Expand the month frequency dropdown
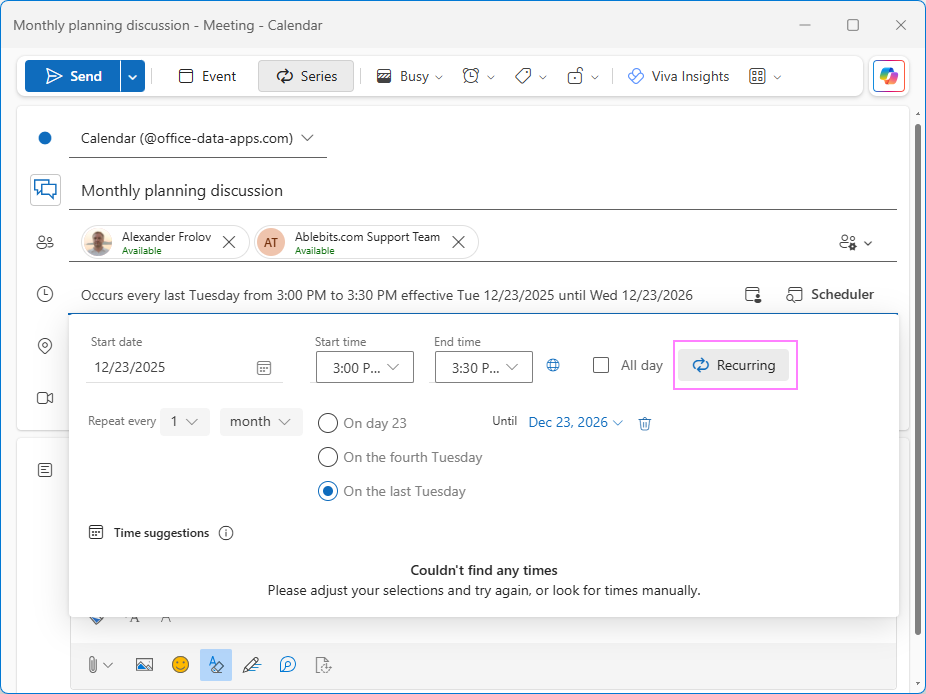 260,421
